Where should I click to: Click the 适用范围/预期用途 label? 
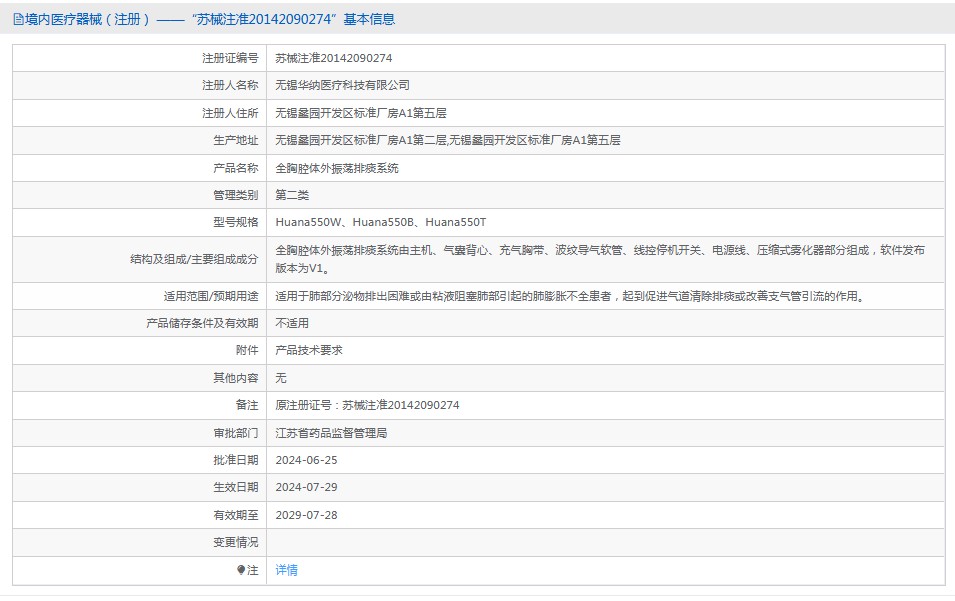211,296
